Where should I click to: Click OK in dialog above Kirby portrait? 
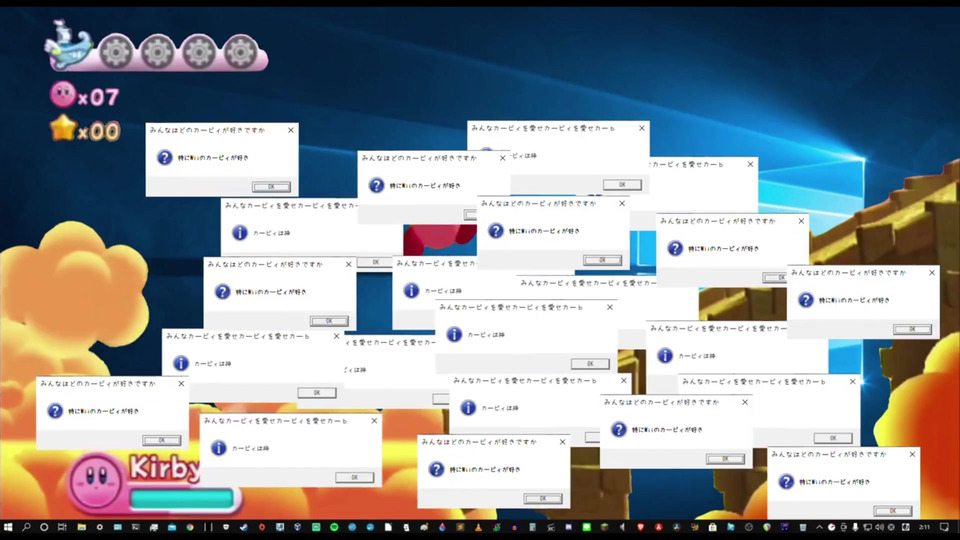point(162,440)
